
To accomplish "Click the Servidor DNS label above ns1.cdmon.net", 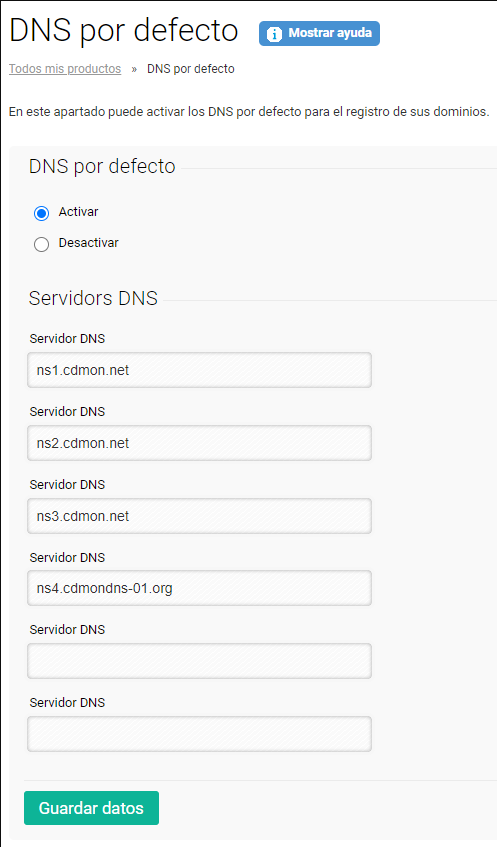I will [x=68, y=339].
